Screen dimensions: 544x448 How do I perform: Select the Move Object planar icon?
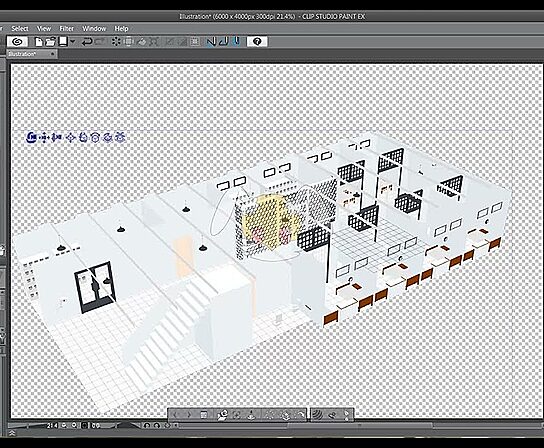pos(71,137)
